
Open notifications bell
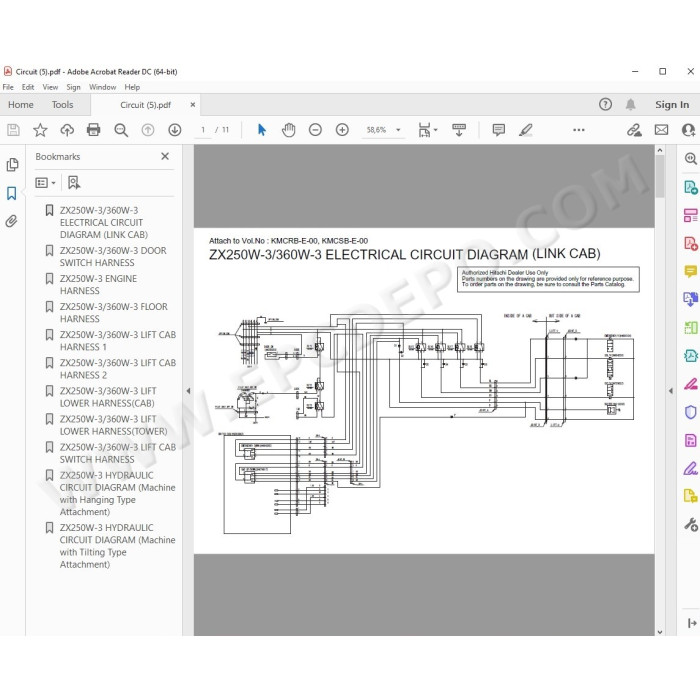(x=630, y=104)
